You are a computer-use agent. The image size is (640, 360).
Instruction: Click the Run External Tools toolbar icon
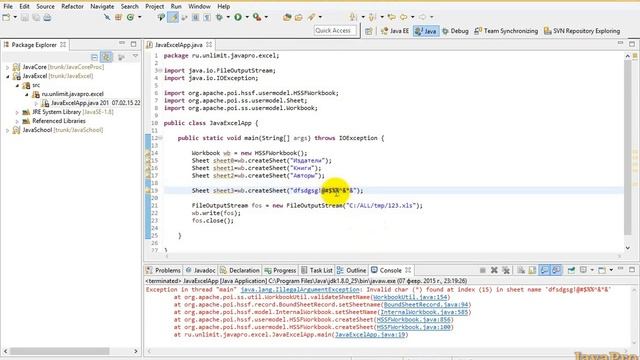pyautogui.click(x=257, y=17)
